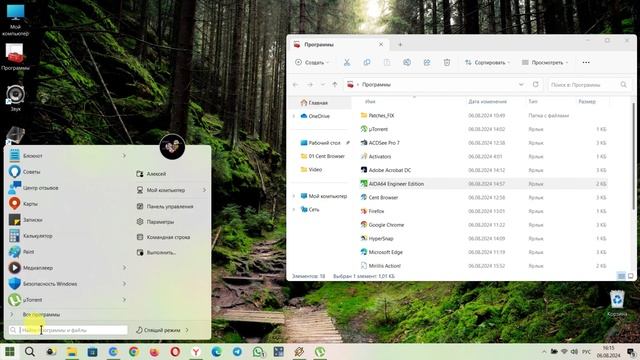
Task: Sort by Дата изменения column header
Action: click(x=487, y=102)
